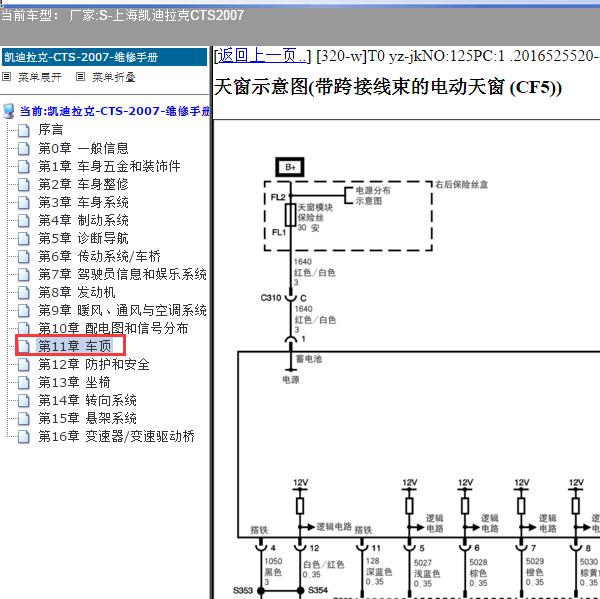Click the page icon beside 第0章
Screen dimensions: 600x599
click(x=24, y=149)
